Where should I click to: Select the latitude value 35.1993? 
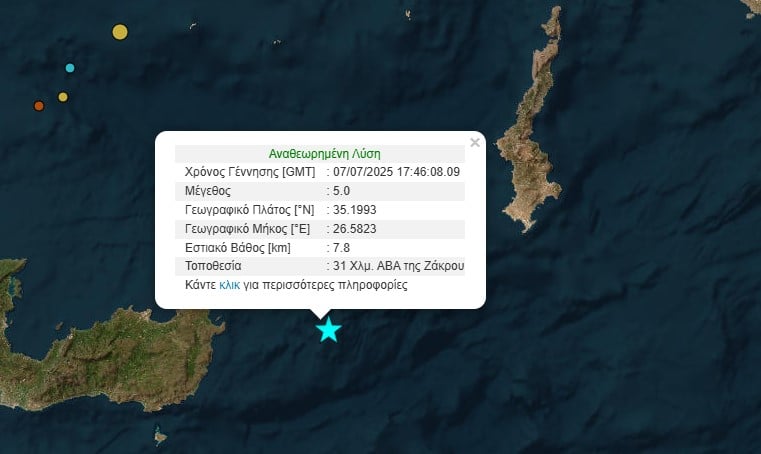pyautogui.click(x=355, y=210)
